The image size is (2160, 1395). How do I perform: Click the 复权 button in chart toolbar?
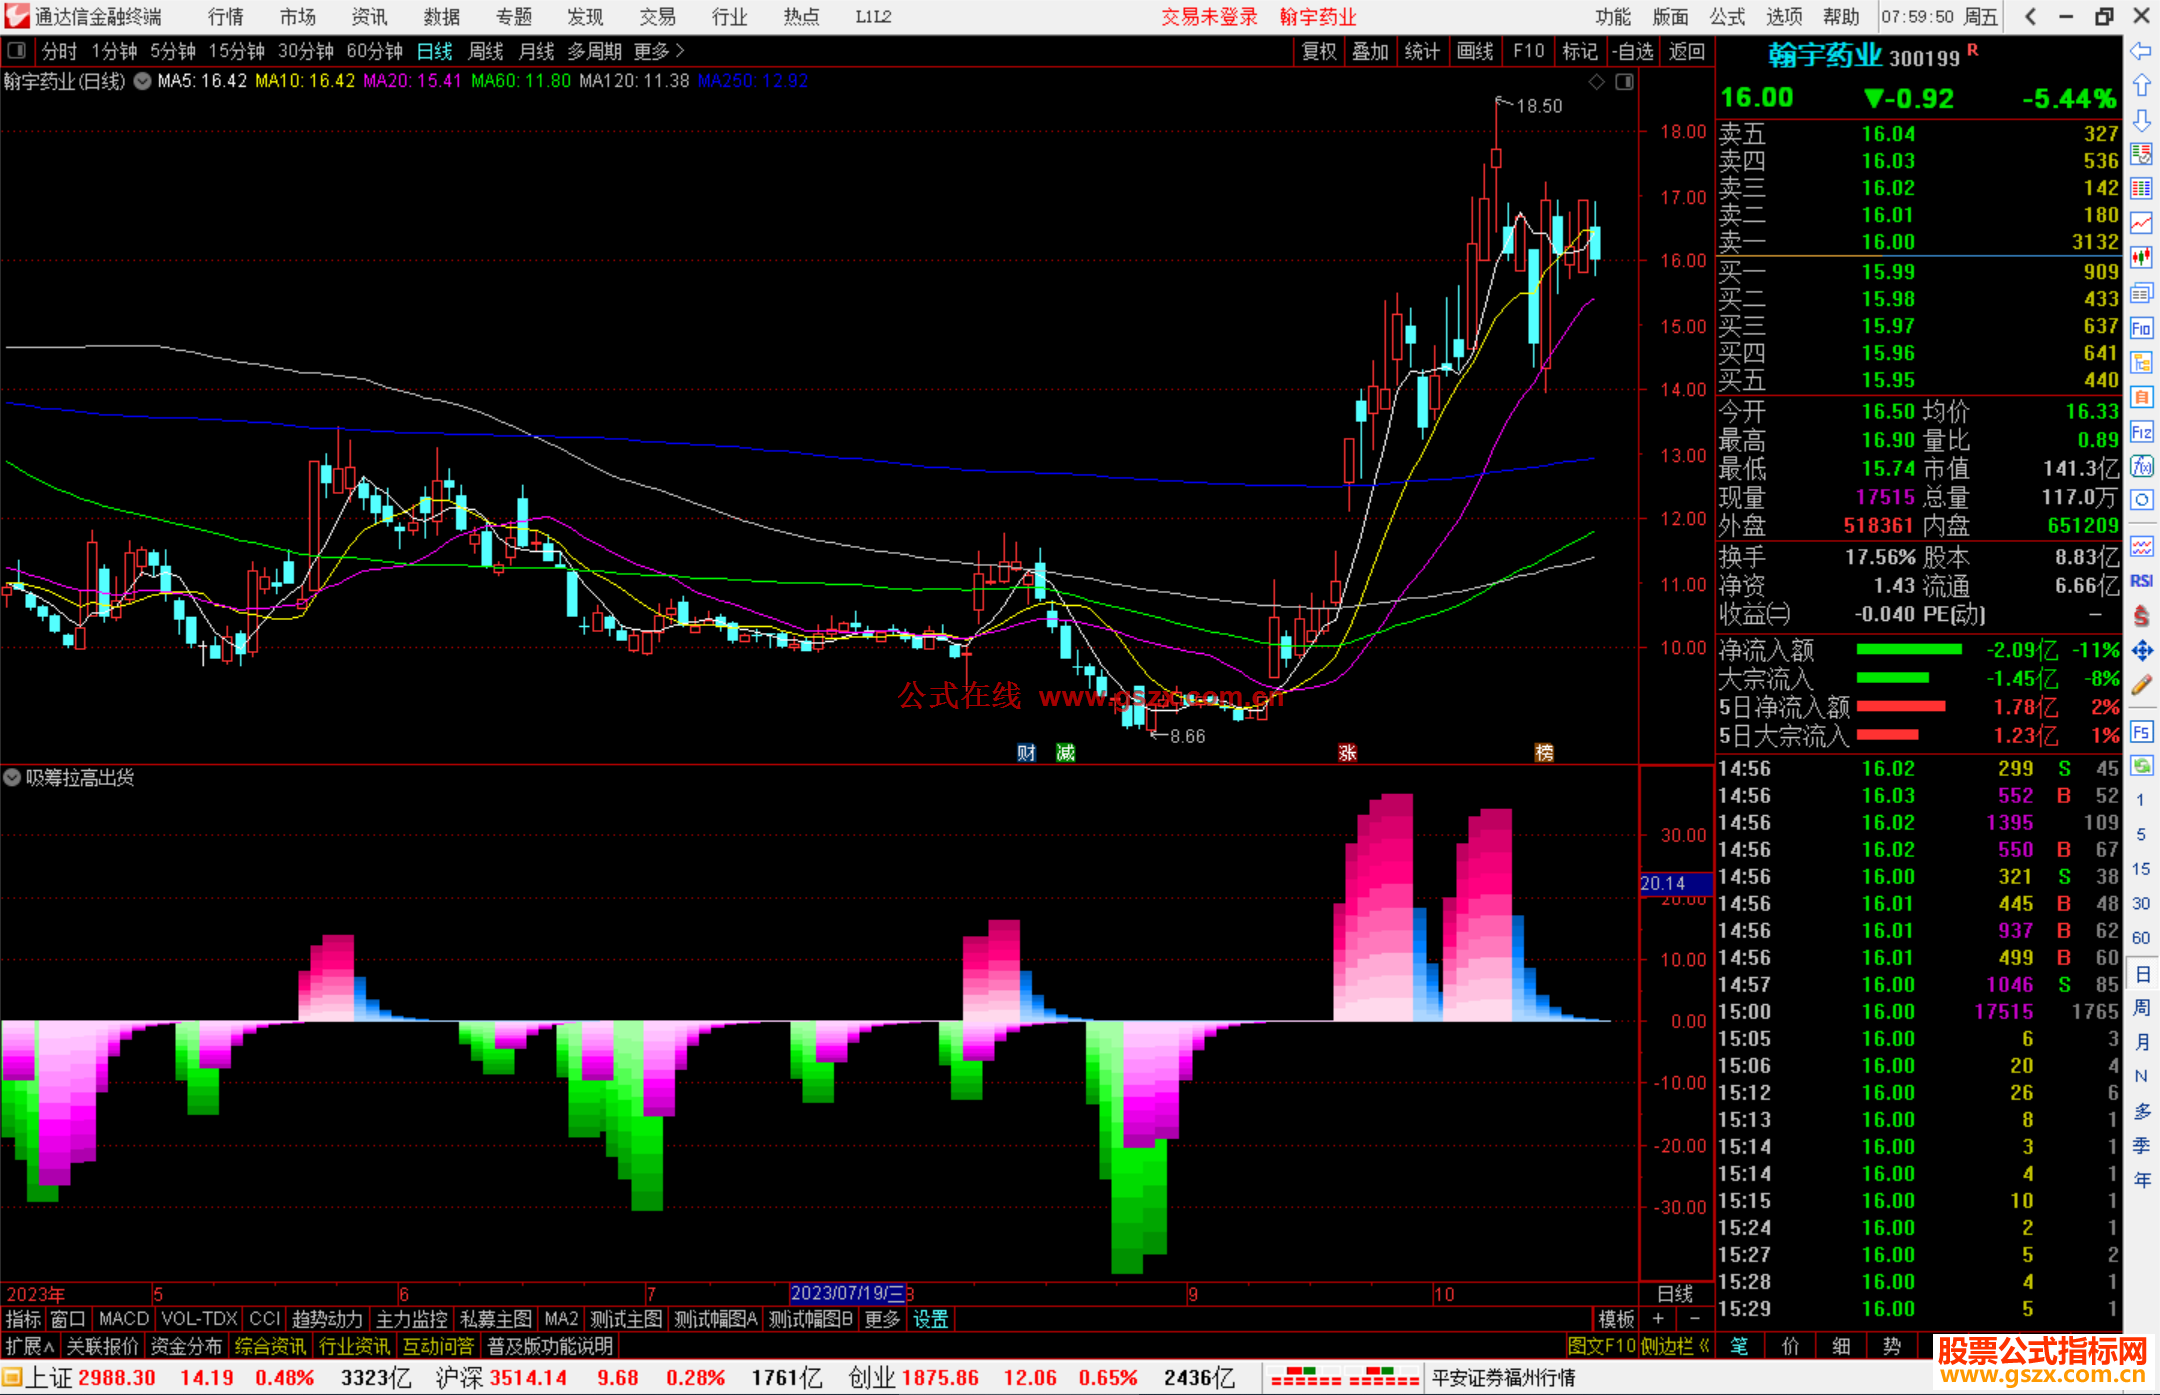coord(1318,51)
